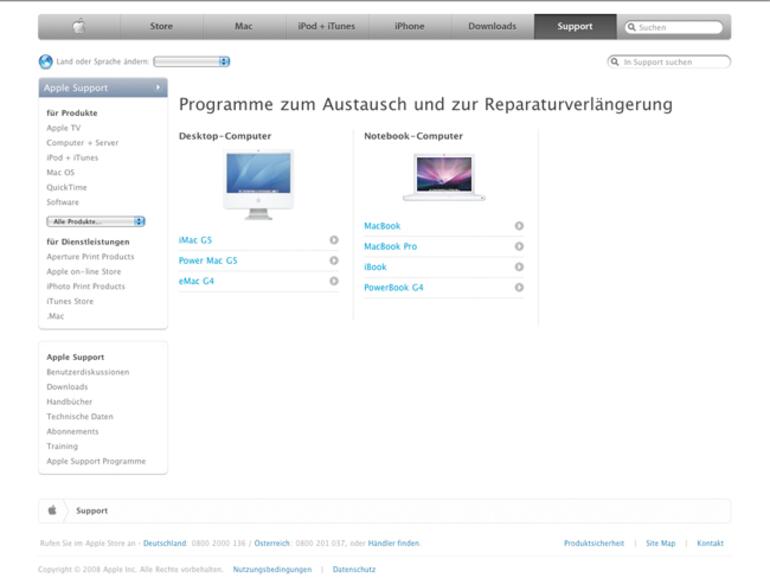This screenshot has width=770, height=578.
Task: Open QuickTime in the sidebar
Action: tap(66, 187)
